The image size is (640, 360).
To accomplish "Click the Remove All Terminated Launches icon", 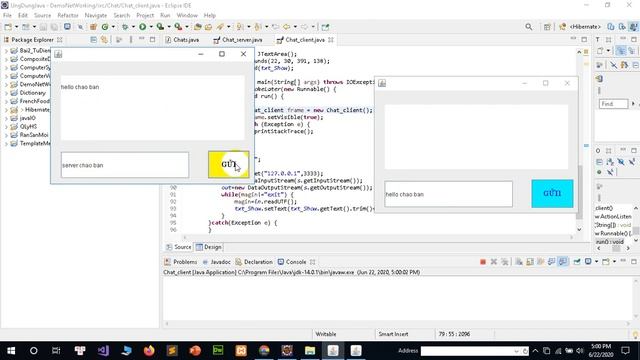I will coord(504,262).
